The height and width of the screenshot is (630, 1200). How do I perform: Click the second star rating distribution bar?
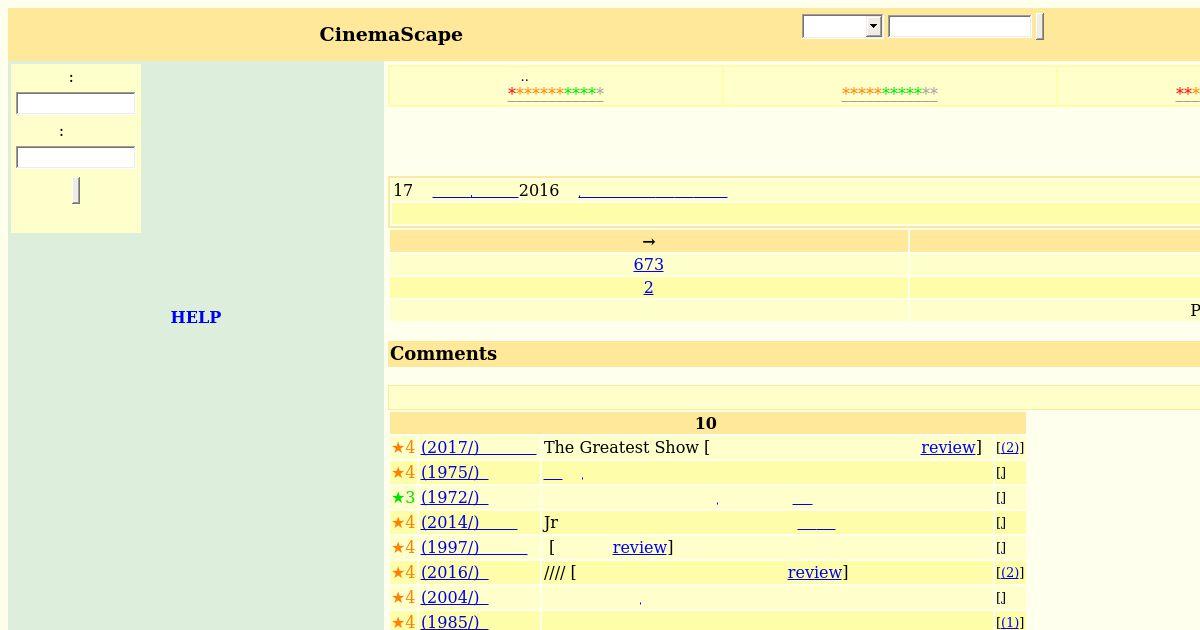tap(889, 92)
